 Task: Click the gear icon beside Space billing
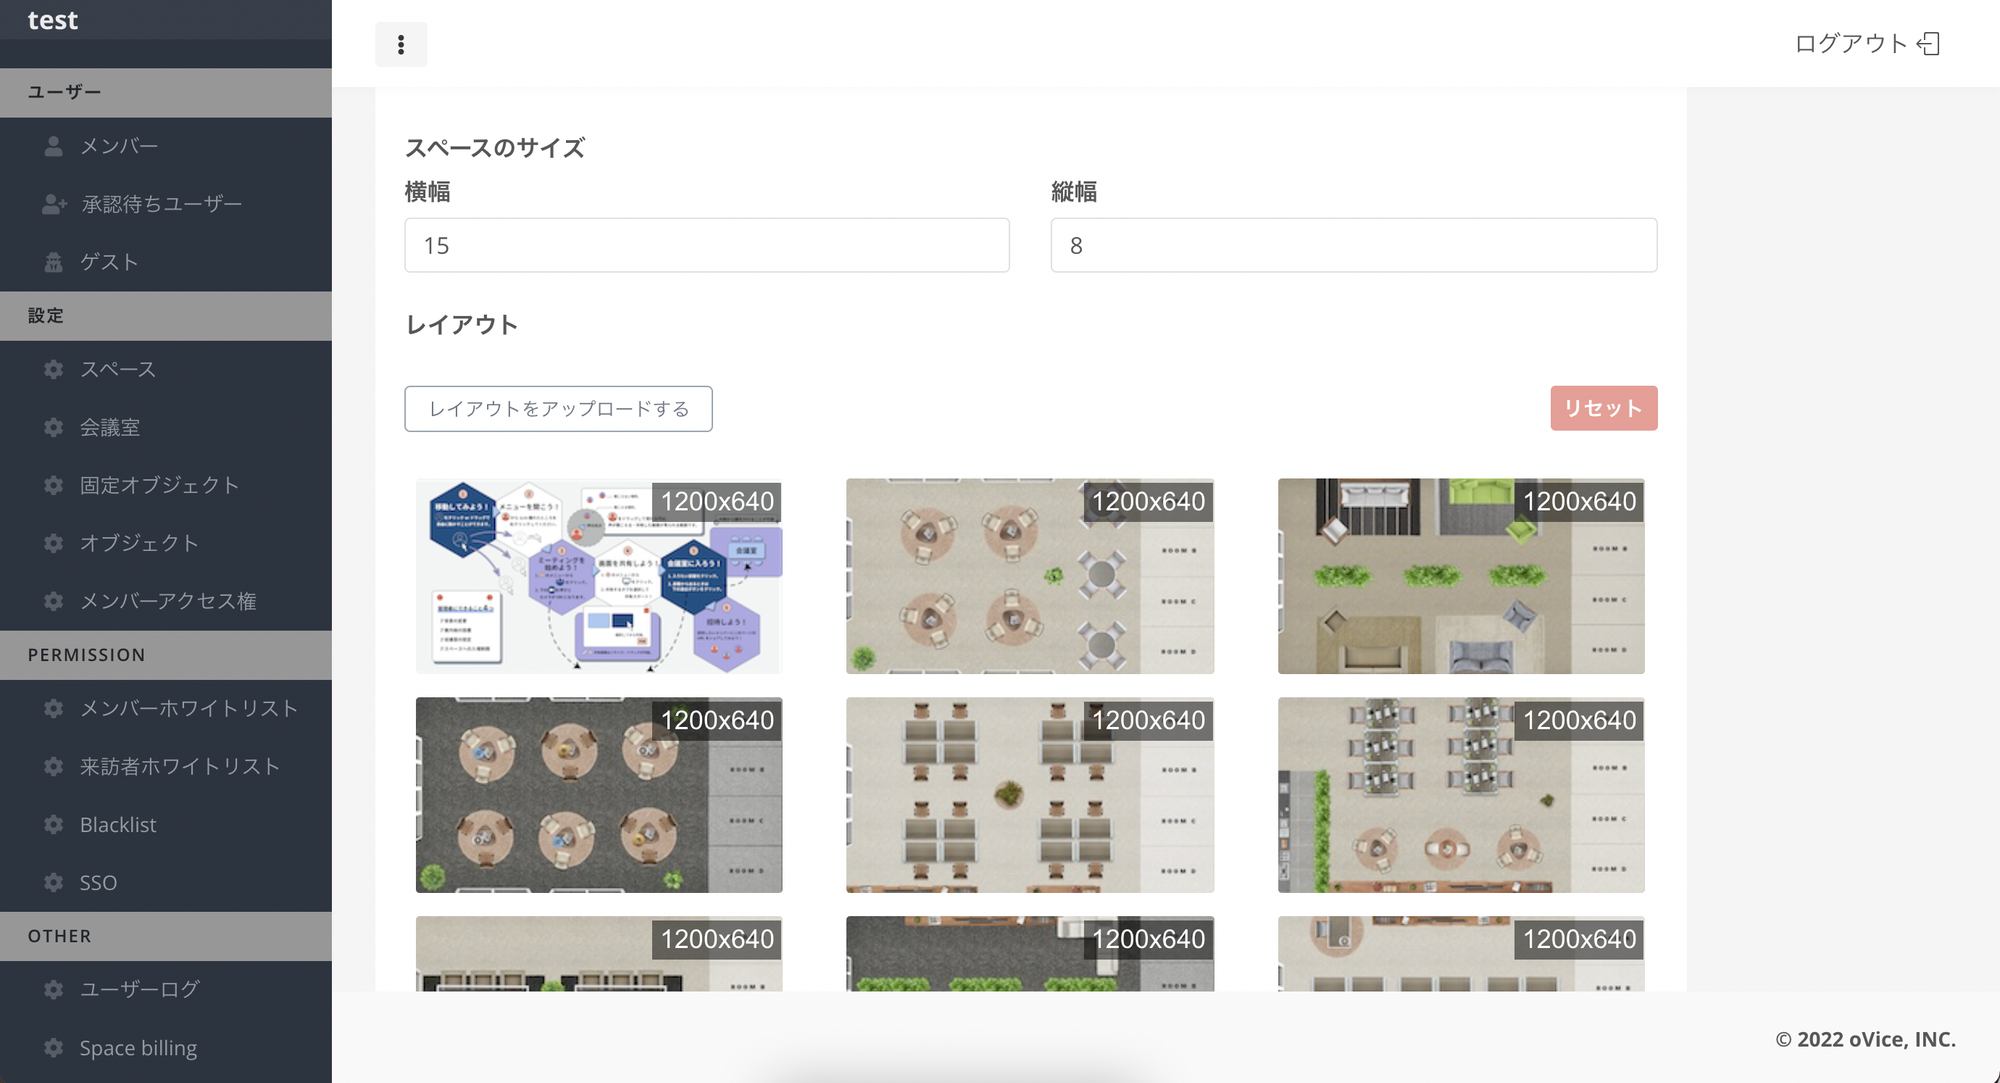click(x=54, y=1048)
